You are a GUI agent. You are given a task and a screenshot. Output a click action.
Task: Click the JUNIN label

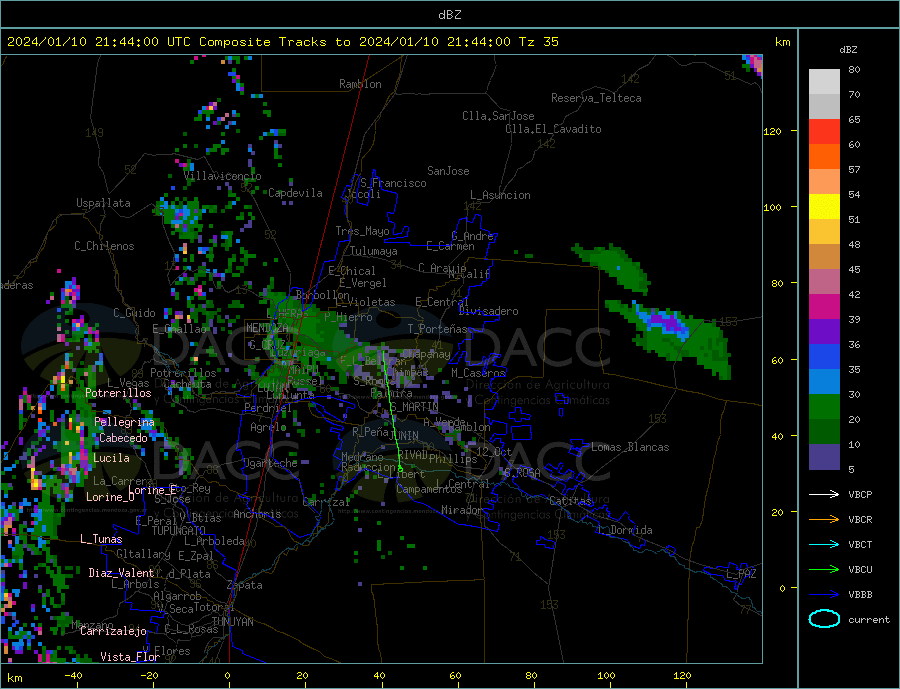pos(404,436)
